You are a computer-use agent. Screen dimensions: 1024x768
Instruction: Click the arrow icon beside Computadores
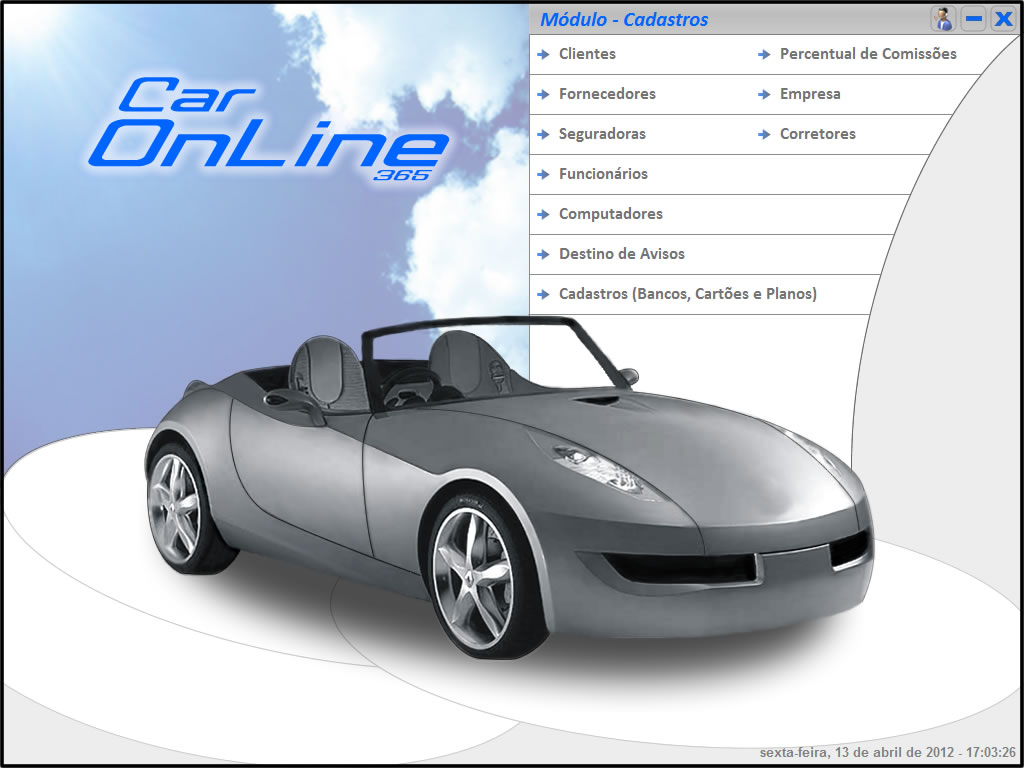point(543,214)
